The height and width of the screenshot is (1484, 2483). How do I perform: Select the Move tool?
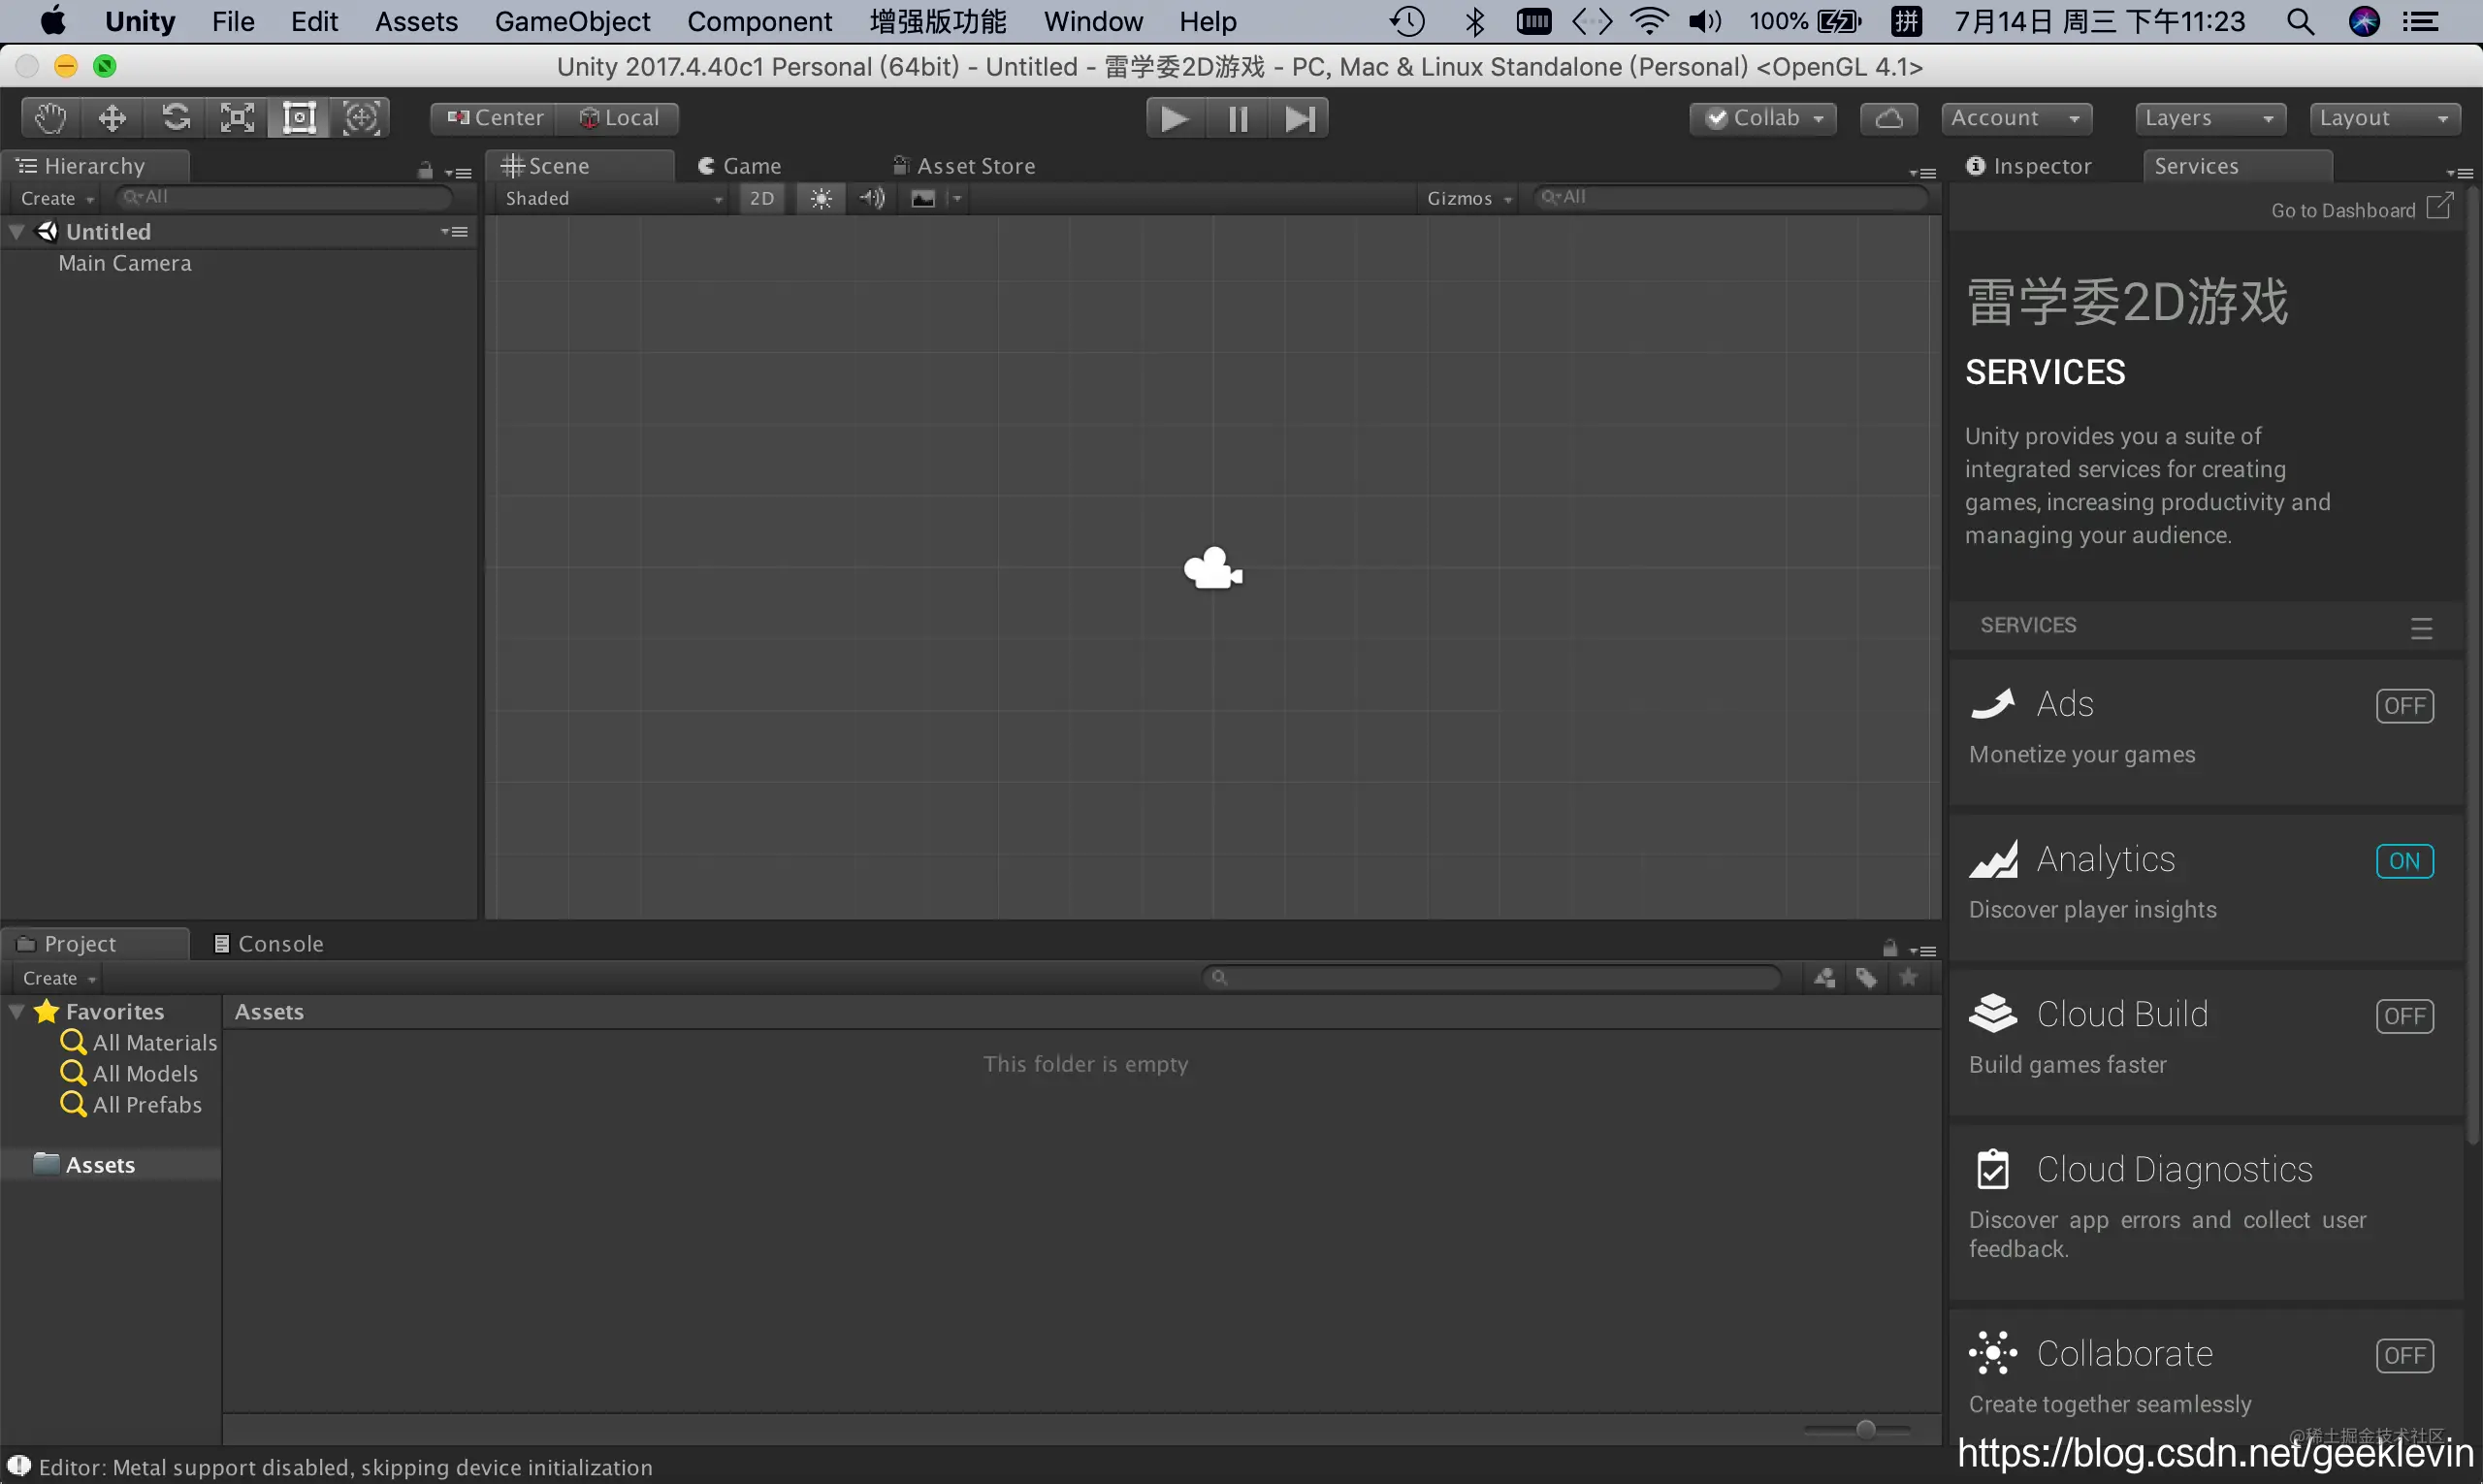112,118
